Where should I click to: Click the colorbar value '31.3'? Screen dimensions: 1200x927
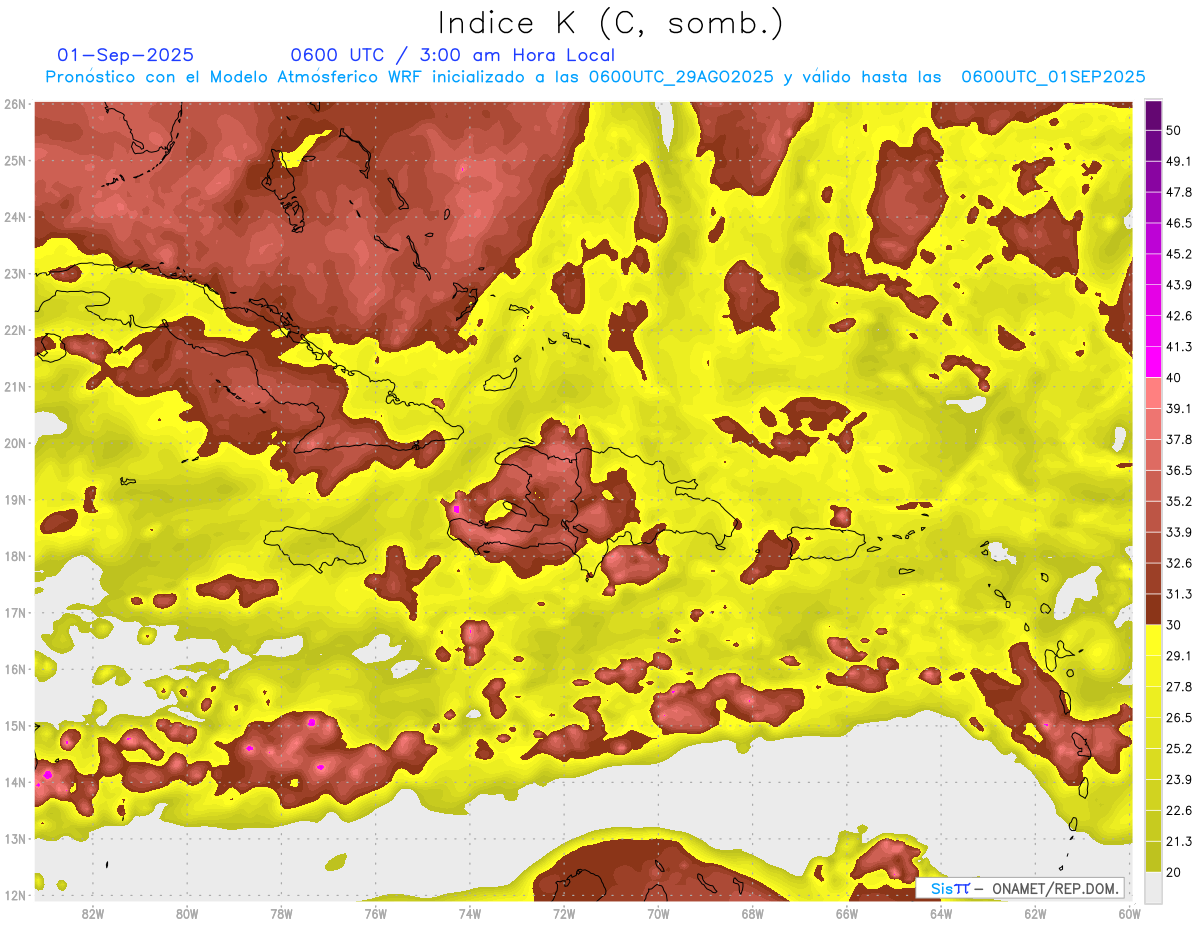[x=1178, y=594]
